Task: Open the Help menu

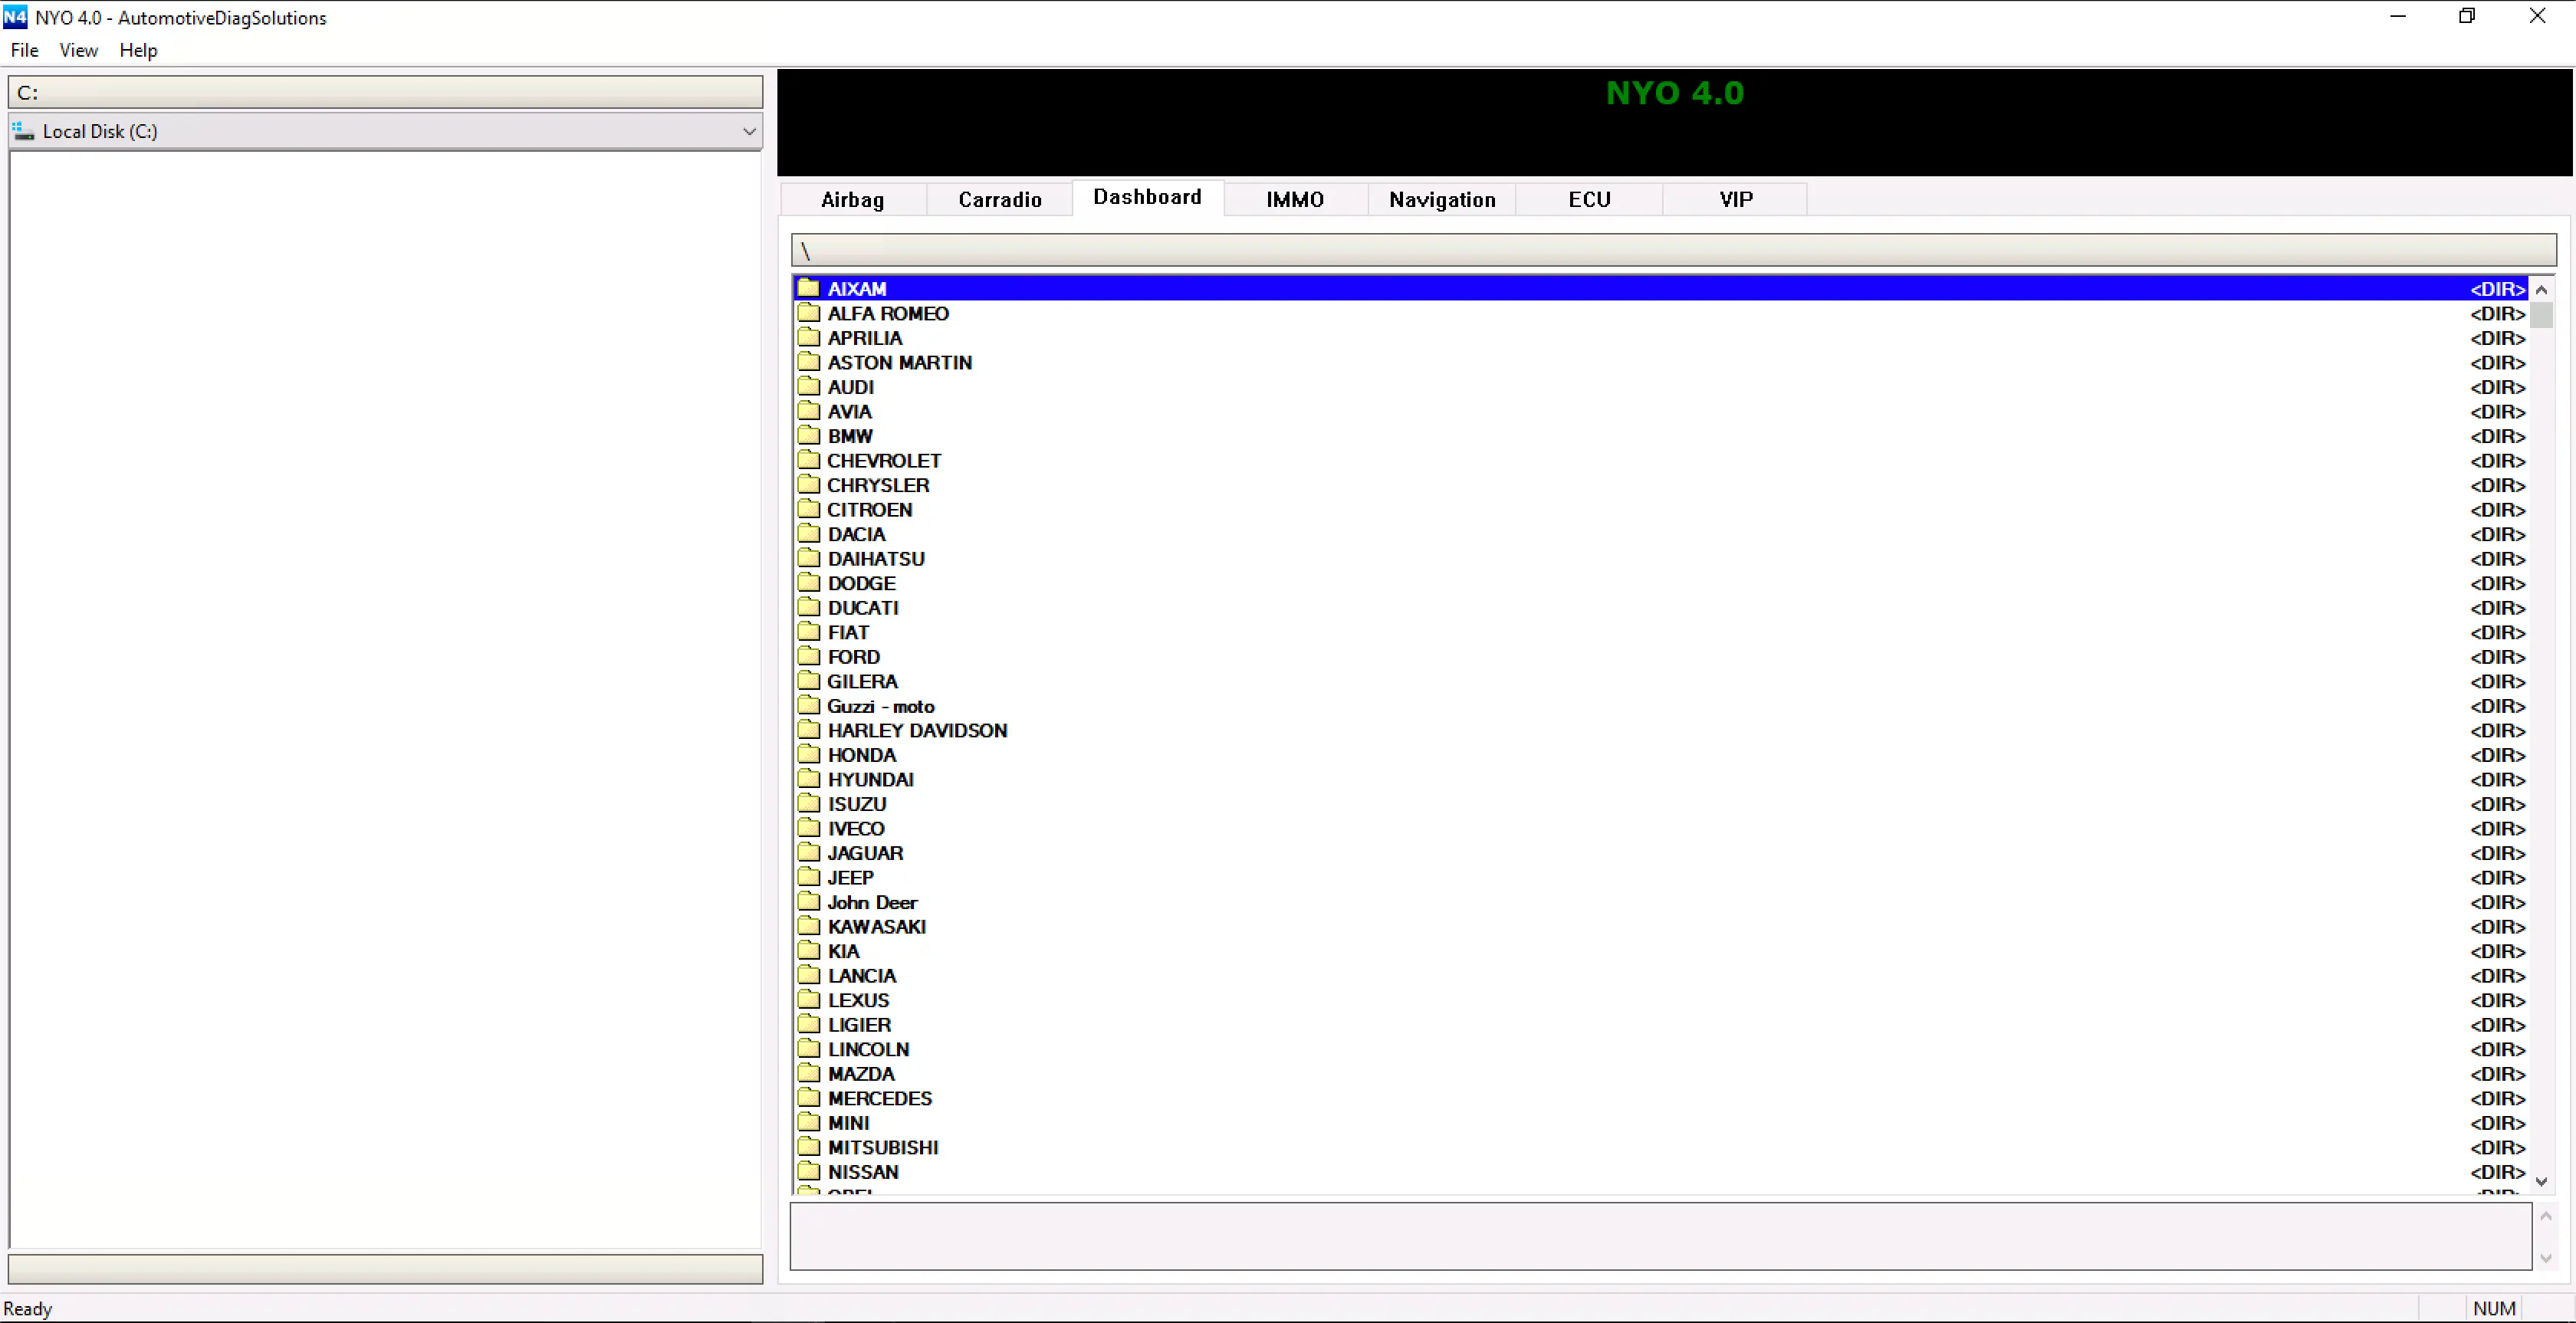Action: pos(138,50)
